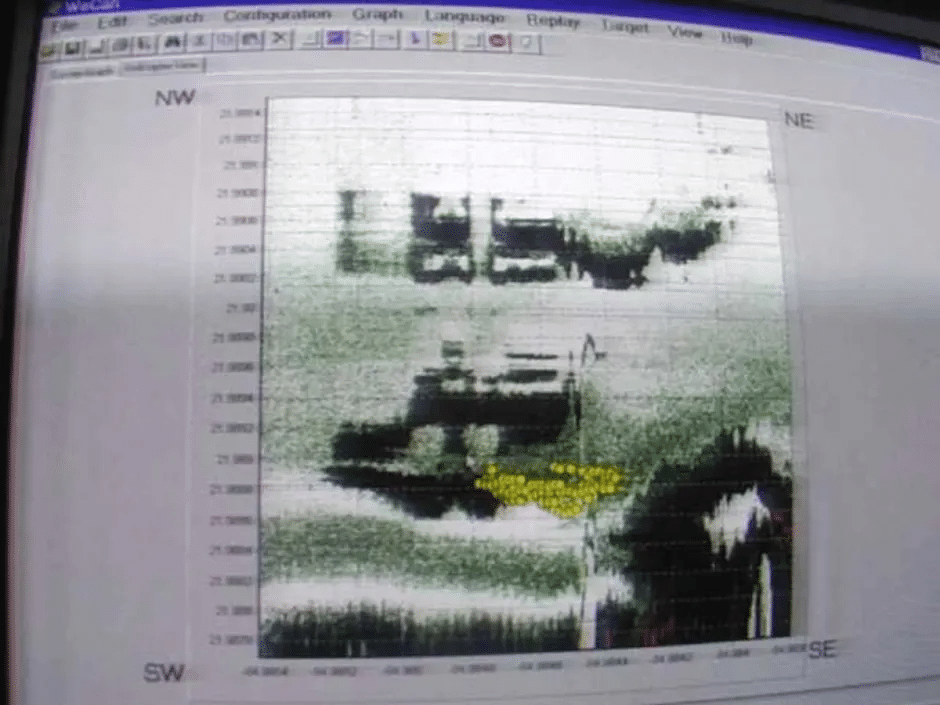Click the yellow marker cluster on sonar image
The image size is (940, 705).
point(550,488)
